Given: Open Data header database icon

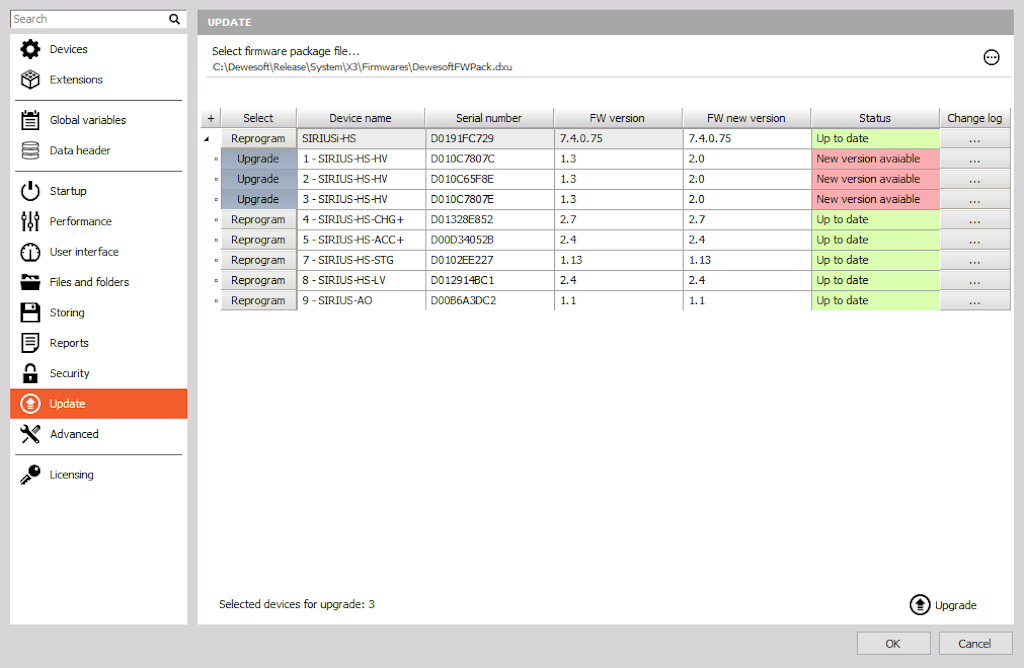Looking at the screenshot, I should (x=30, y=150).
